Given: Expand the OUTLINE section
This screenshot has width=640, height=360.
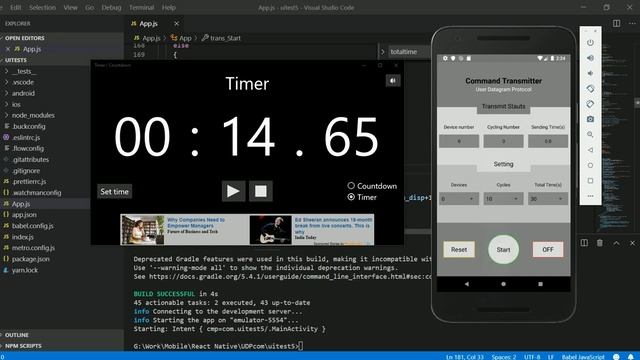Looking at the screenshot, I should [16, 335].
